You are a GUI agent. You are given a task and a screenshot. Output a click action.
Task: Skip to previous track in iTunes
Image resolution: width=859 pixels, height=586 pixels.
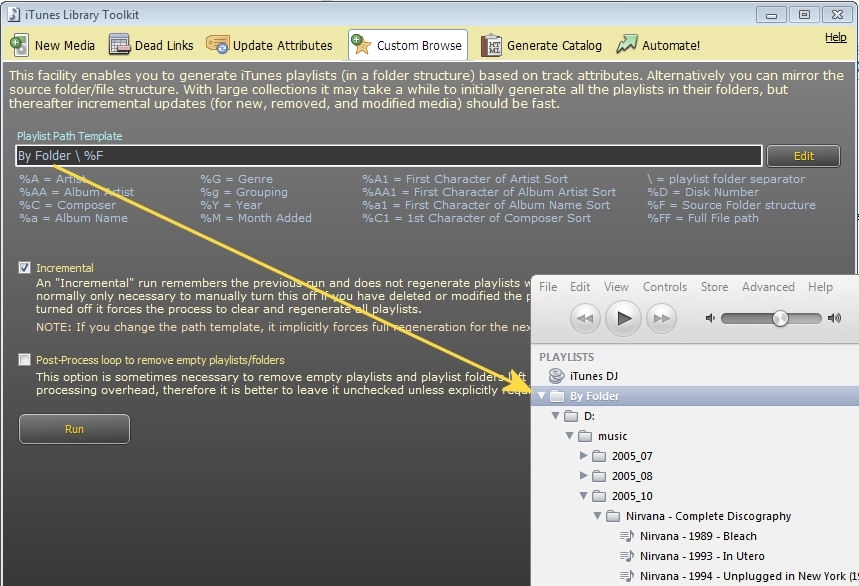pos(585,318)
